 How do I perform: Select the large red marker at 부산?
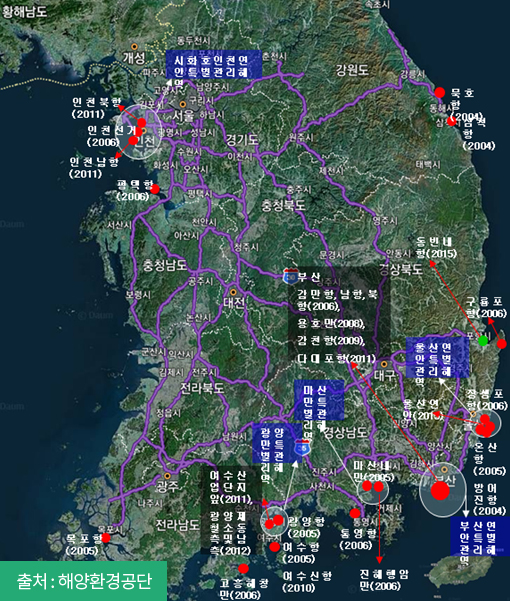[x=440, y=491]
